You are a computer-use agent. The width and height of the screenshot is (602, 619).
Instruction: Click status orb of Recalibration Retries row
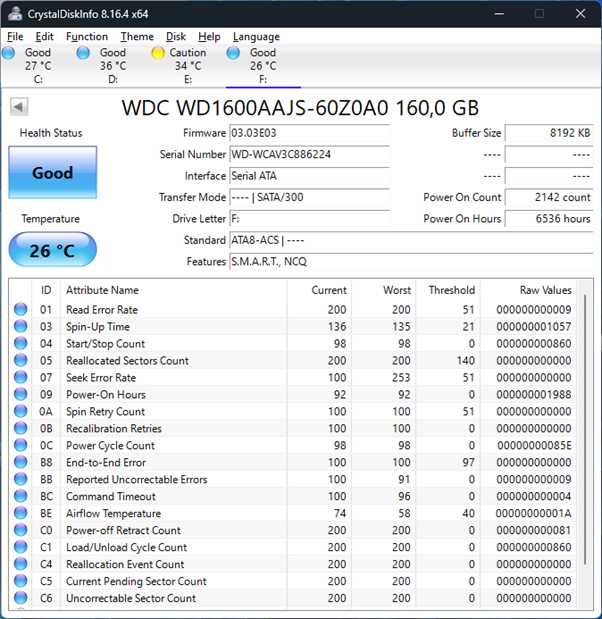click(x=21, y=428)
